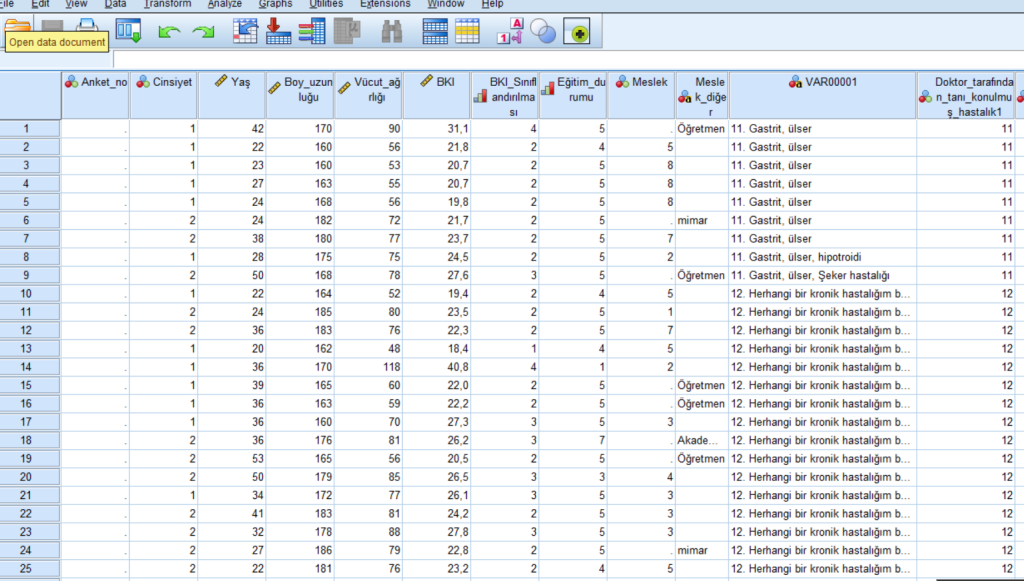Click the binoculars Find icon
This screenshot has width=1024, height=581.
391,31
